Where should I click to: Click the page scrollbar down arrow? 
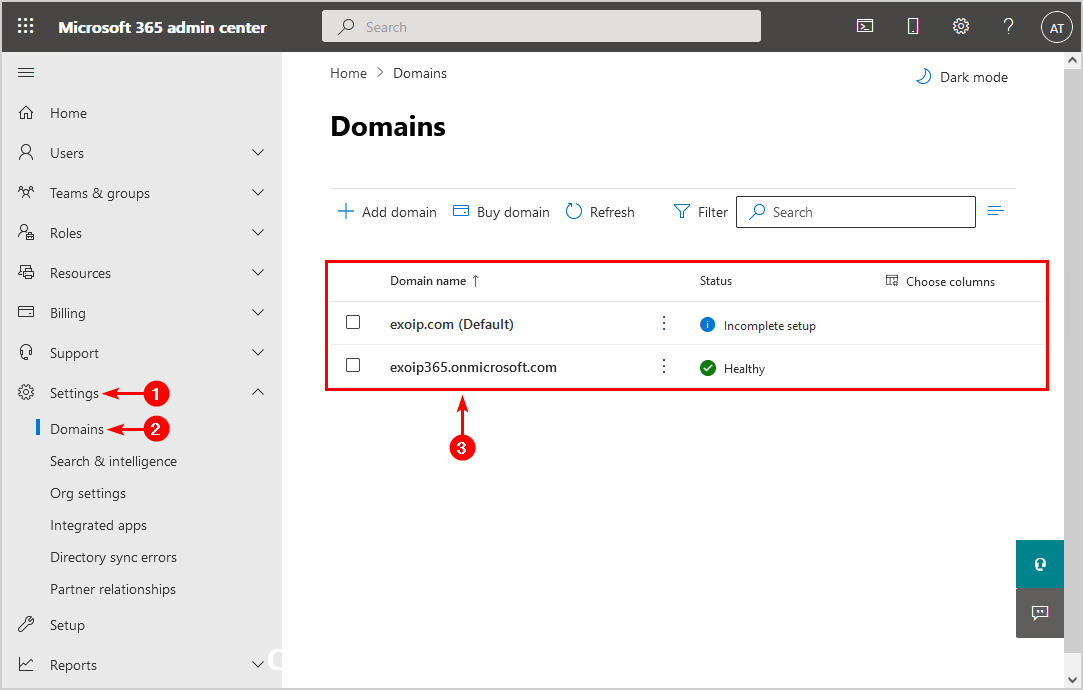[x=1072, y=679]
